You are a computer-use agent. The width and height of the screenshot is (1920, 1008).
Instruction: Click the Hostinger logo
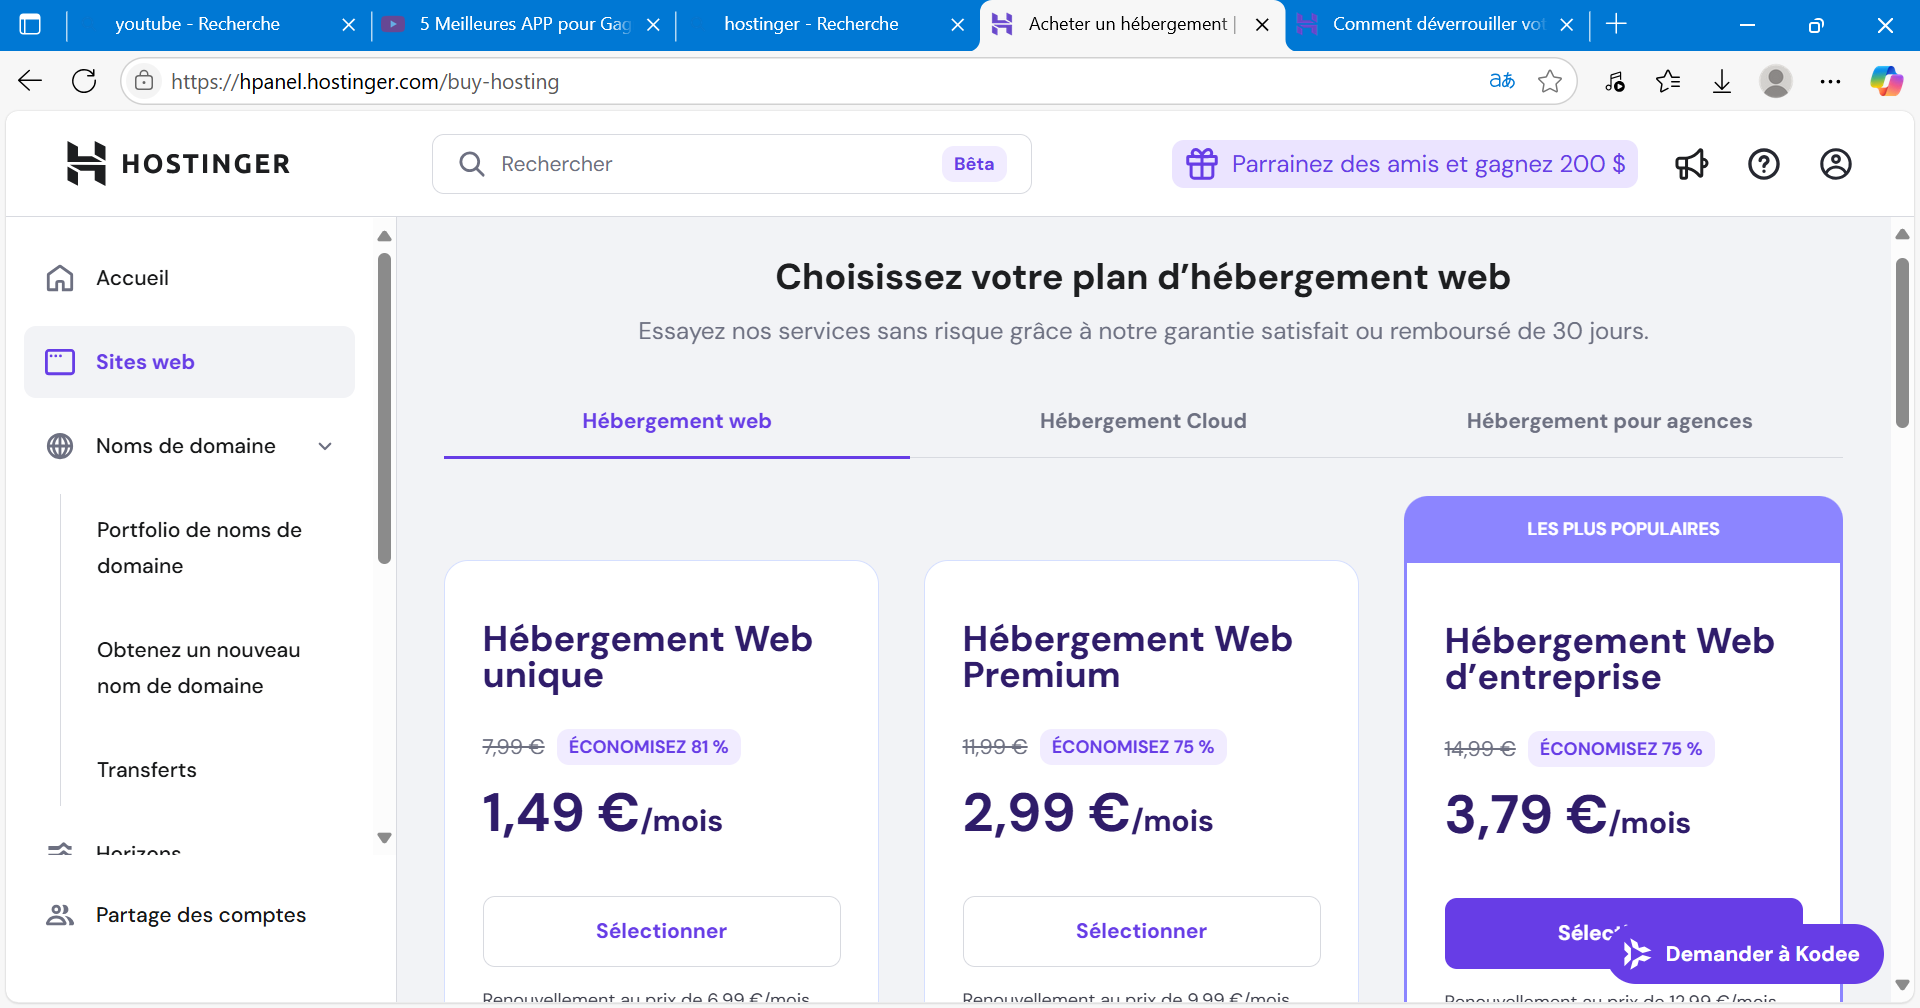click(x=178, y=164)
